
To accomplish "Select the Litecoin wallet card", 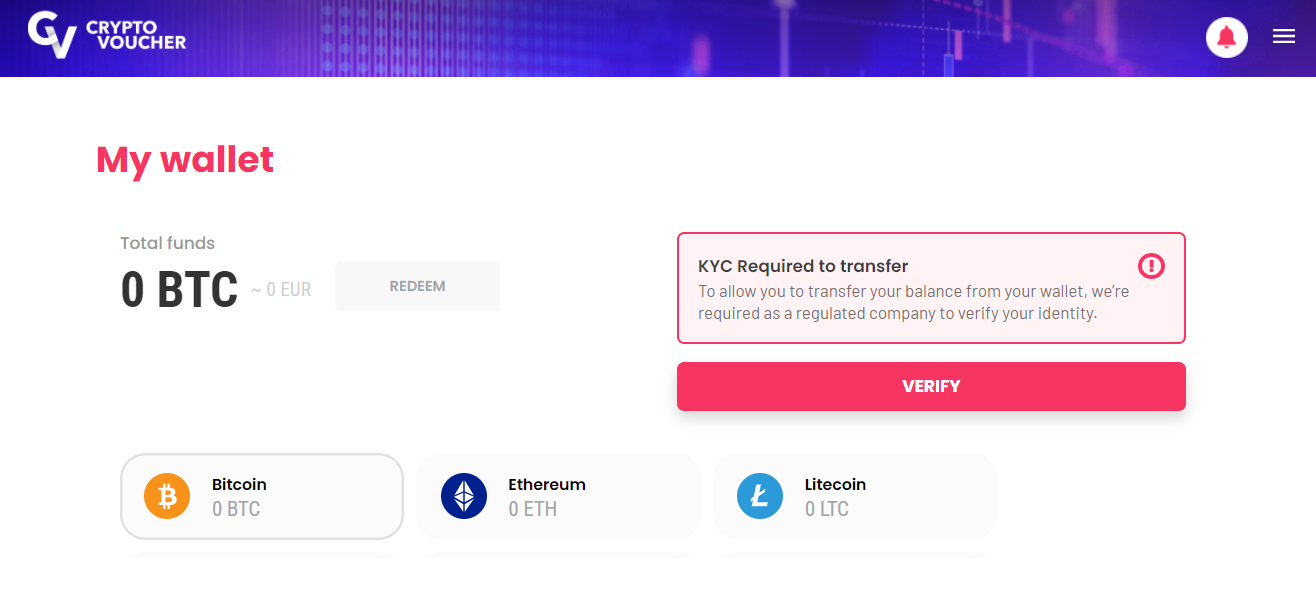I will point(855,496).
